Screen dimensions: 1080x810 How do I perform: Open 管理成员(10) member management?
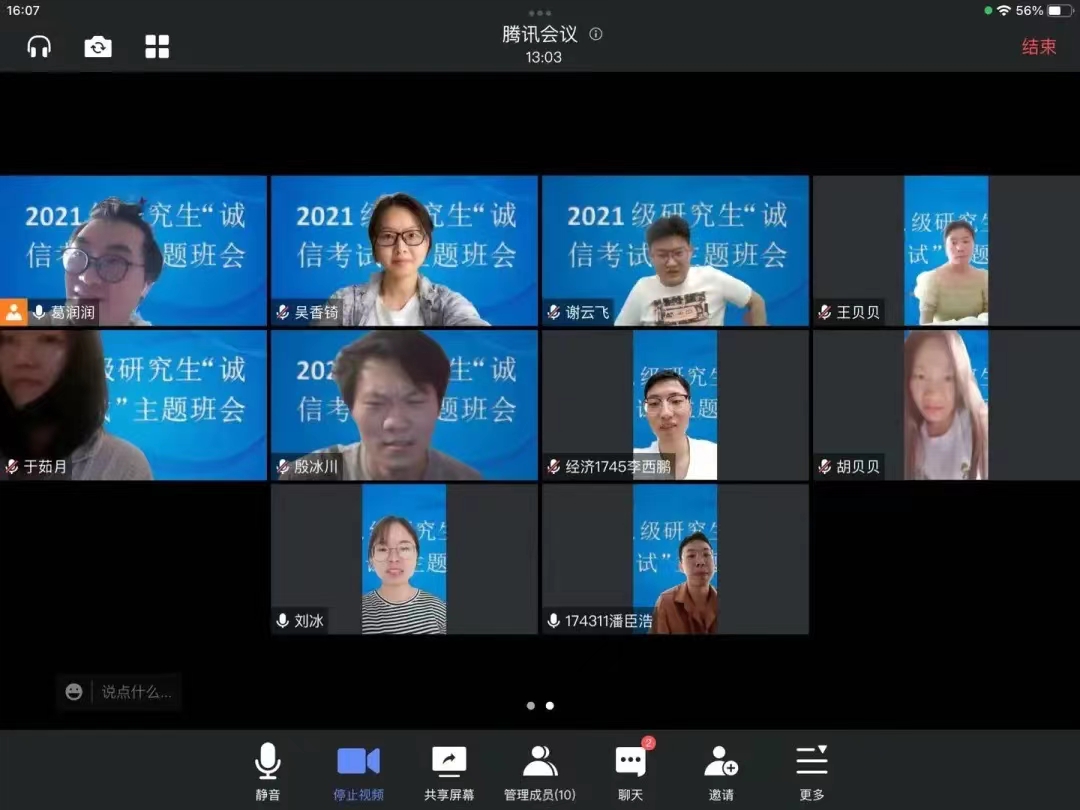click(x=540, y=772)
